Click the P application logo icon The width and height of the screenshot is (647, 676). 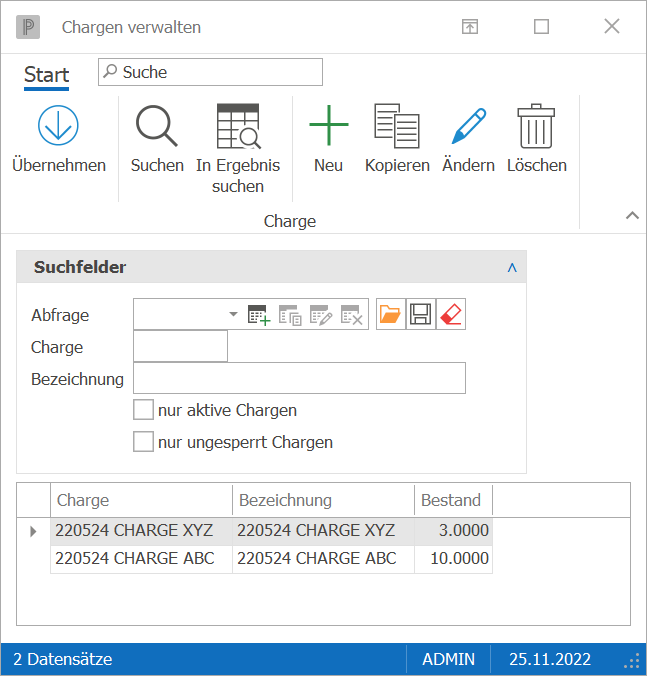click(28, 27)
